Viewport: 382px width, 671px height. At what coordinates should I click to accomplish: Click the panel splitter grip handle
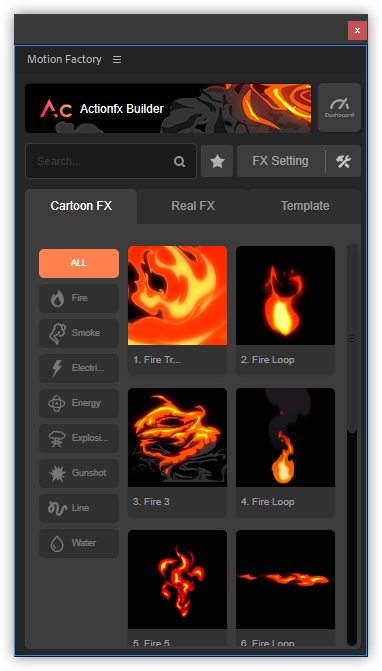(352, 338)
